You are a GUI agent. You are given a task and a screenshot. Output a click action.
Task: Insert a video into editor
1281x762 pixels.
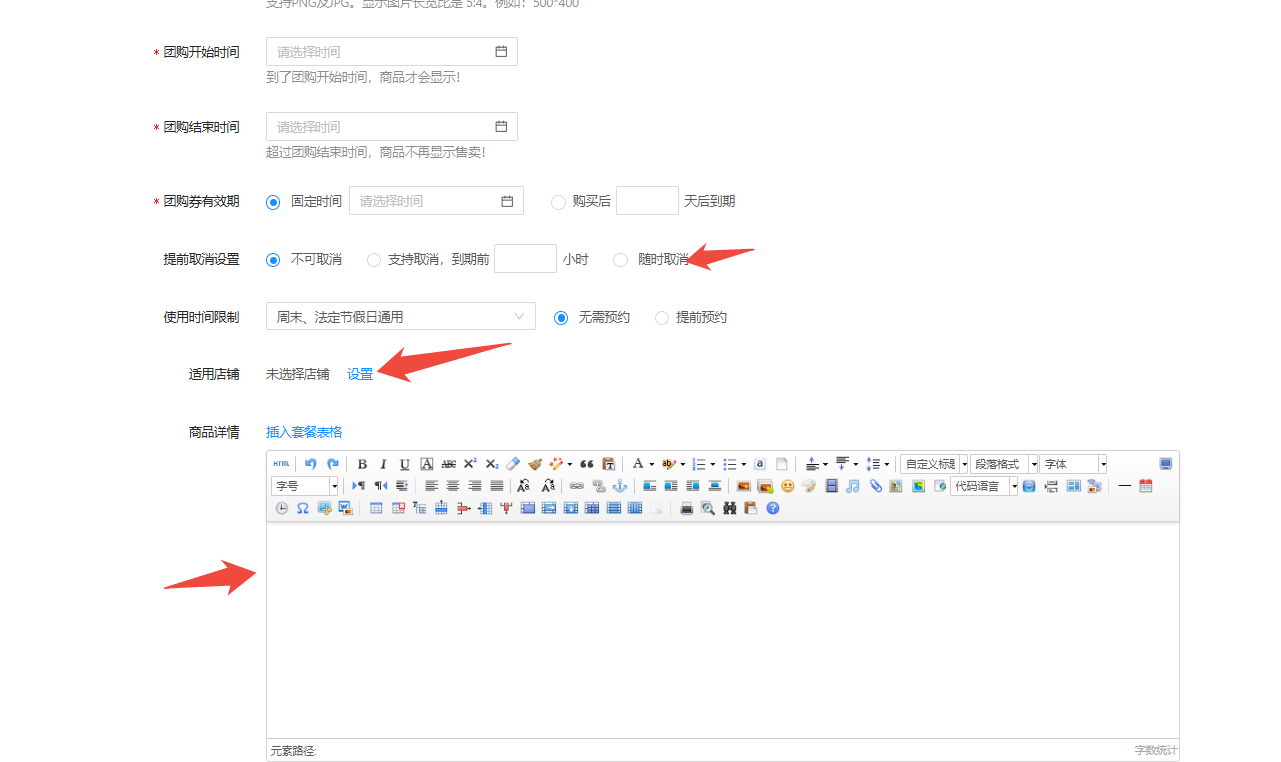click(831, 486)
